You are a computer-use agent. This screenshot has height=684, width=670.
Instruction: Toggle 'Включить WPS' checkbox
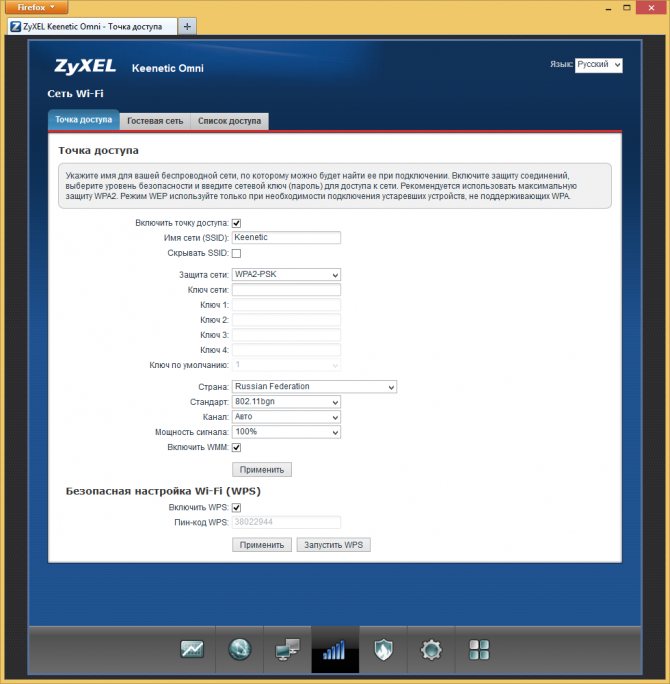point(236,507)
